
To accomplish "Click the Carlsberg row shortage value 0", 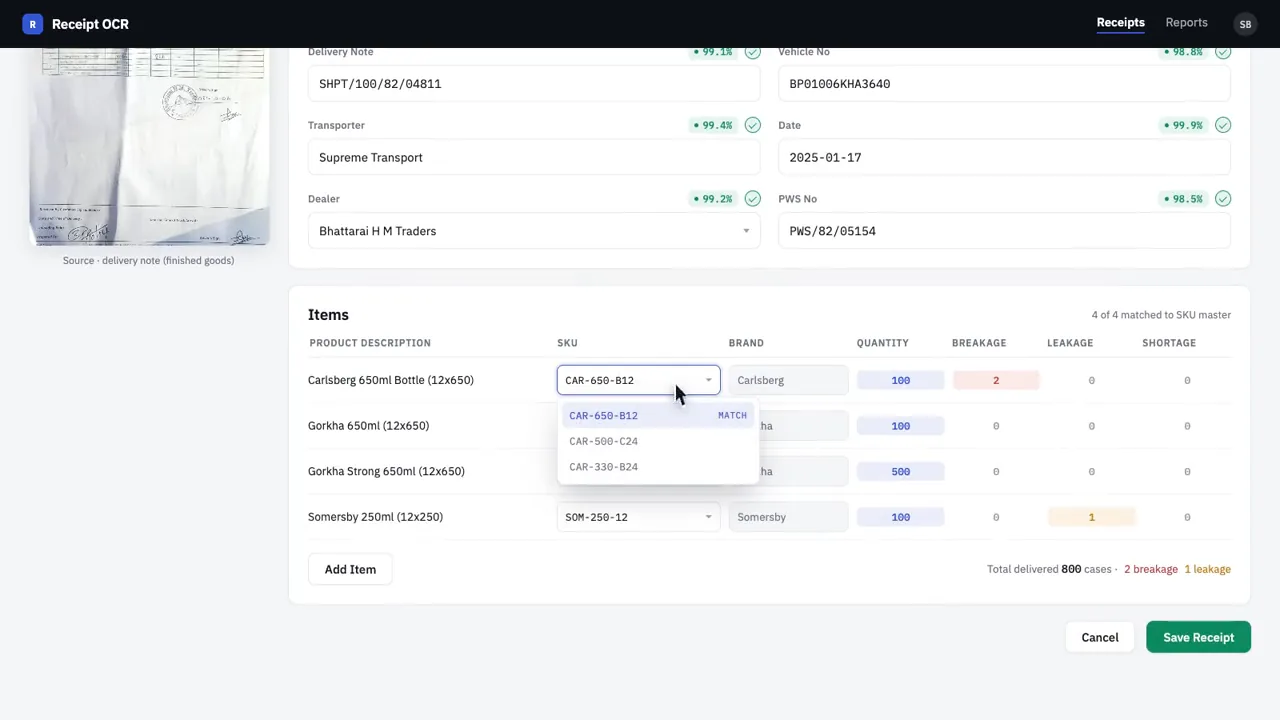I will pos(1187,380).
